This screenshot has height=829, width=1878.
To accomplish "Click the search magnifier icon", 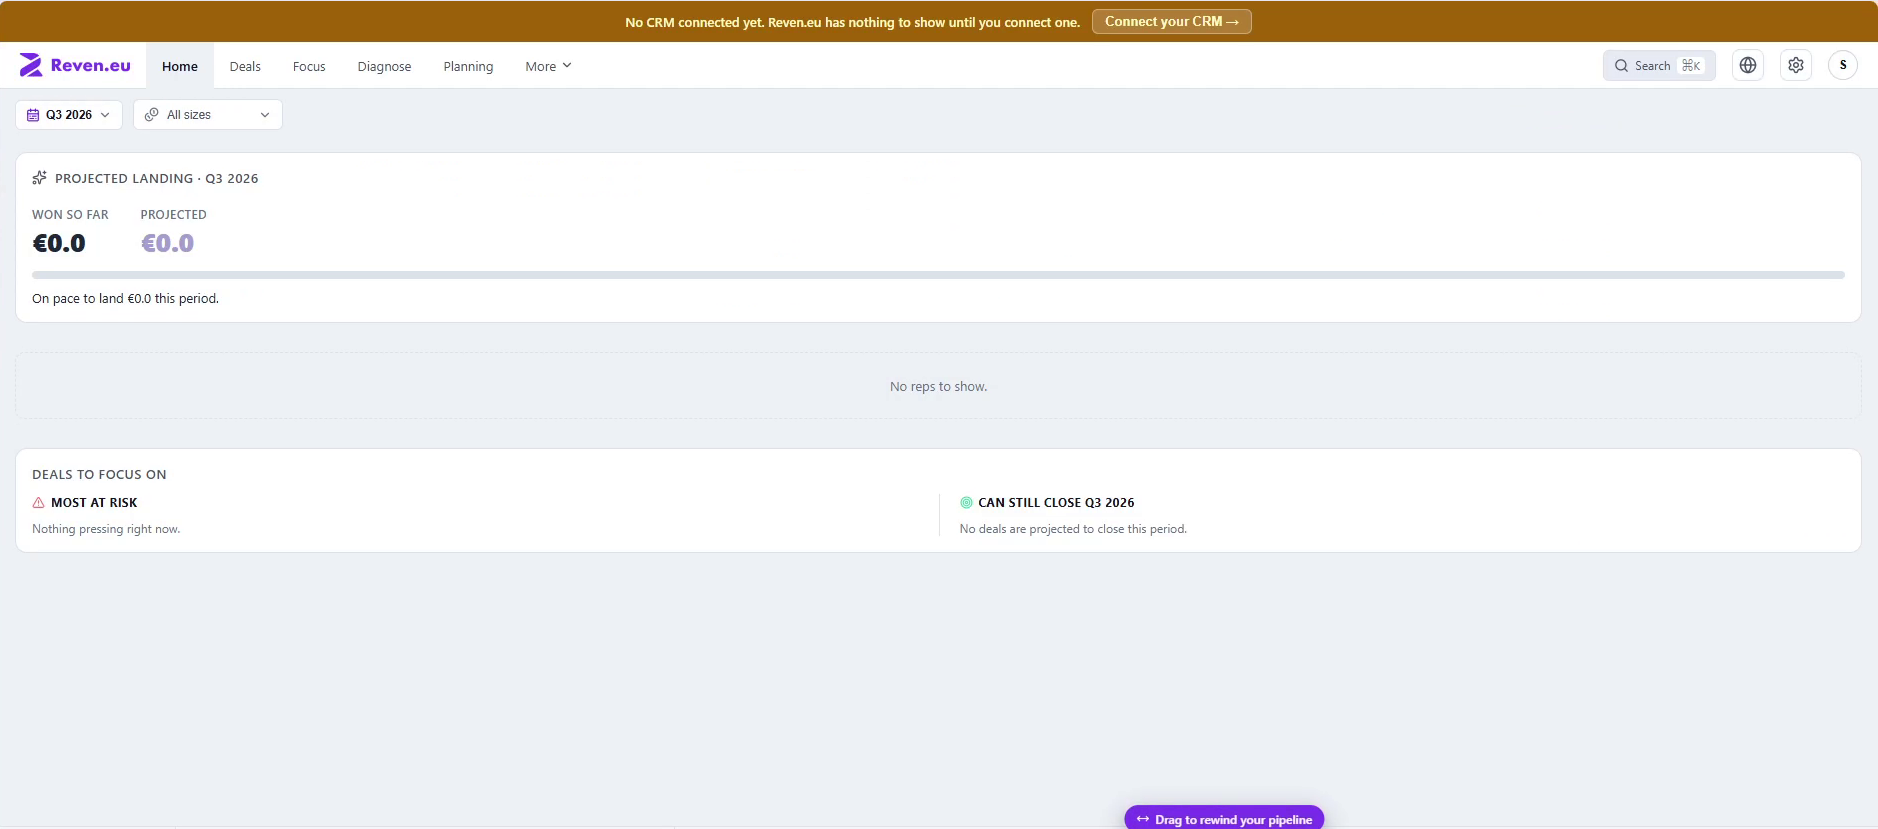I will point(1621,66).
